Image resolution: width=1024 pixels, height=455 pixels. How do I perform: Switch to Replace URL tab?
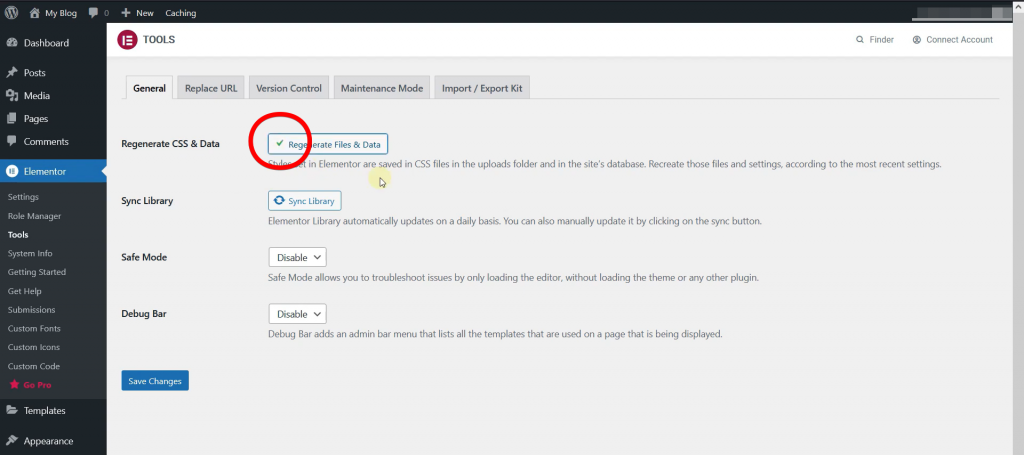(x=210, y=88)
